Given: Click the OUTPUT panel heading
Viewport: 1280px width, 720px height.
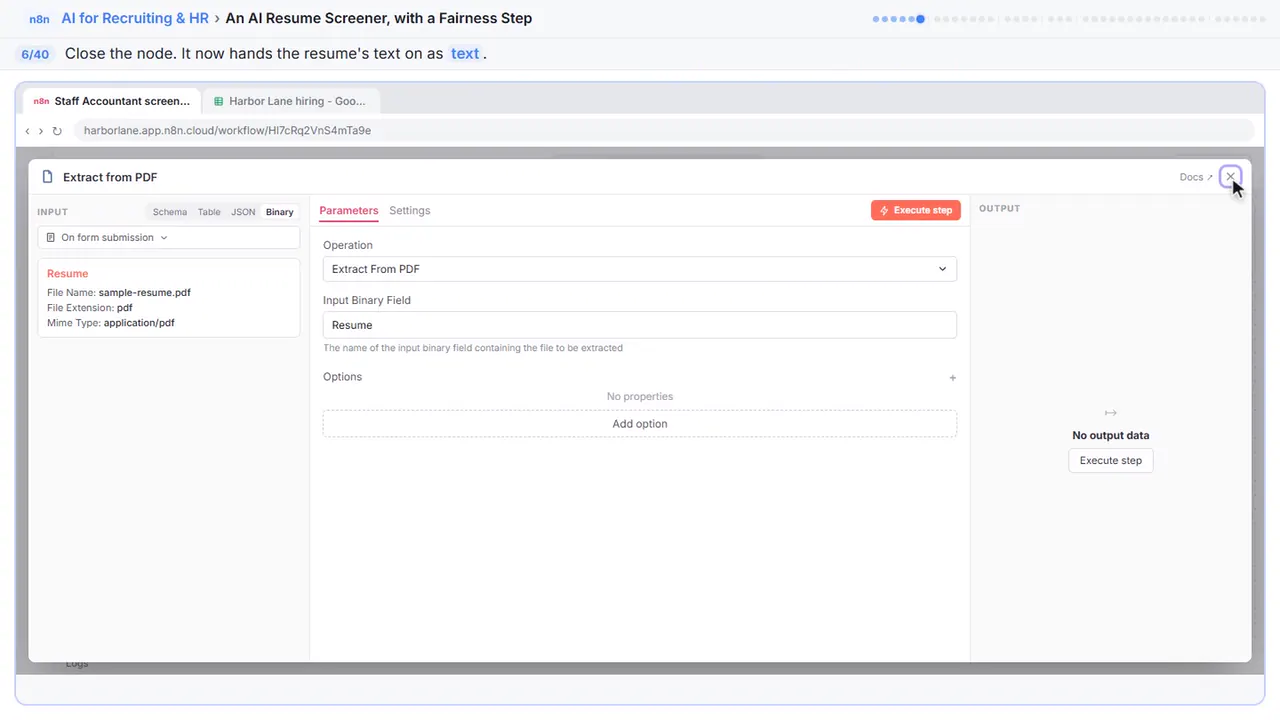Looking at the screenshot, I should [1000, 209].
